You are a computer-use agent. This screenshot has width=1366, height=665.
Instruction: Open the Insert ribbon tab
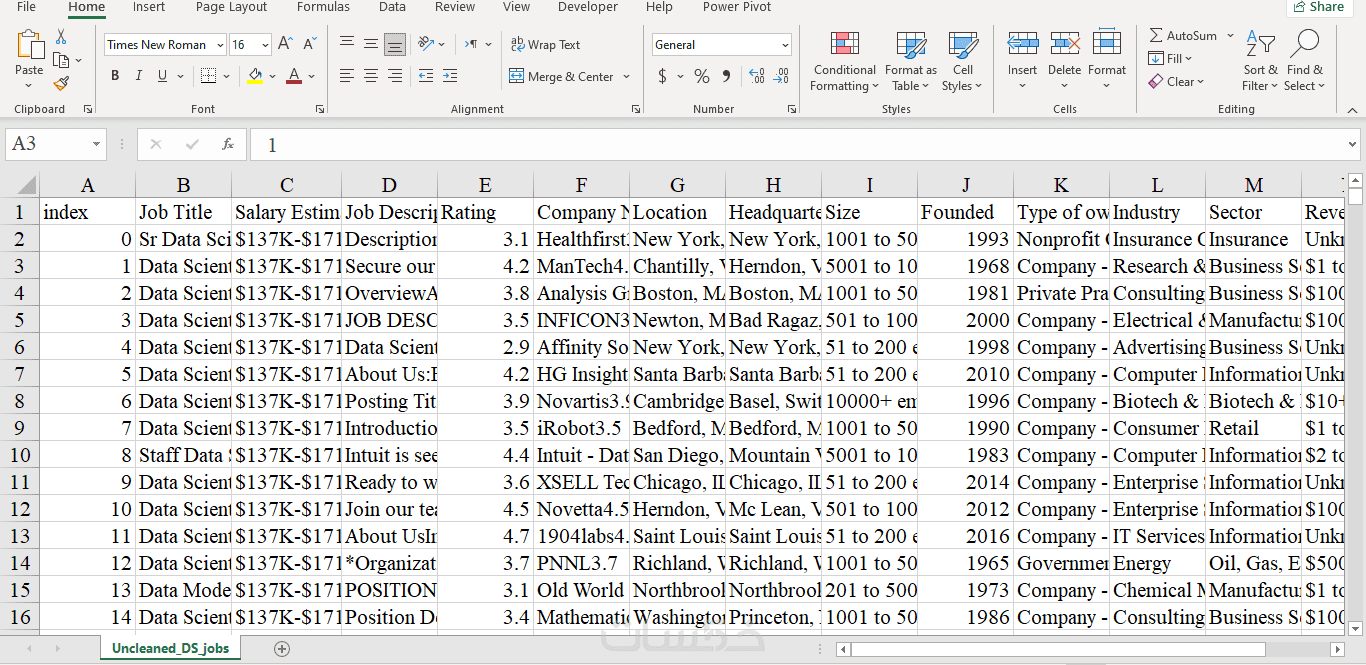pos(149,7)
